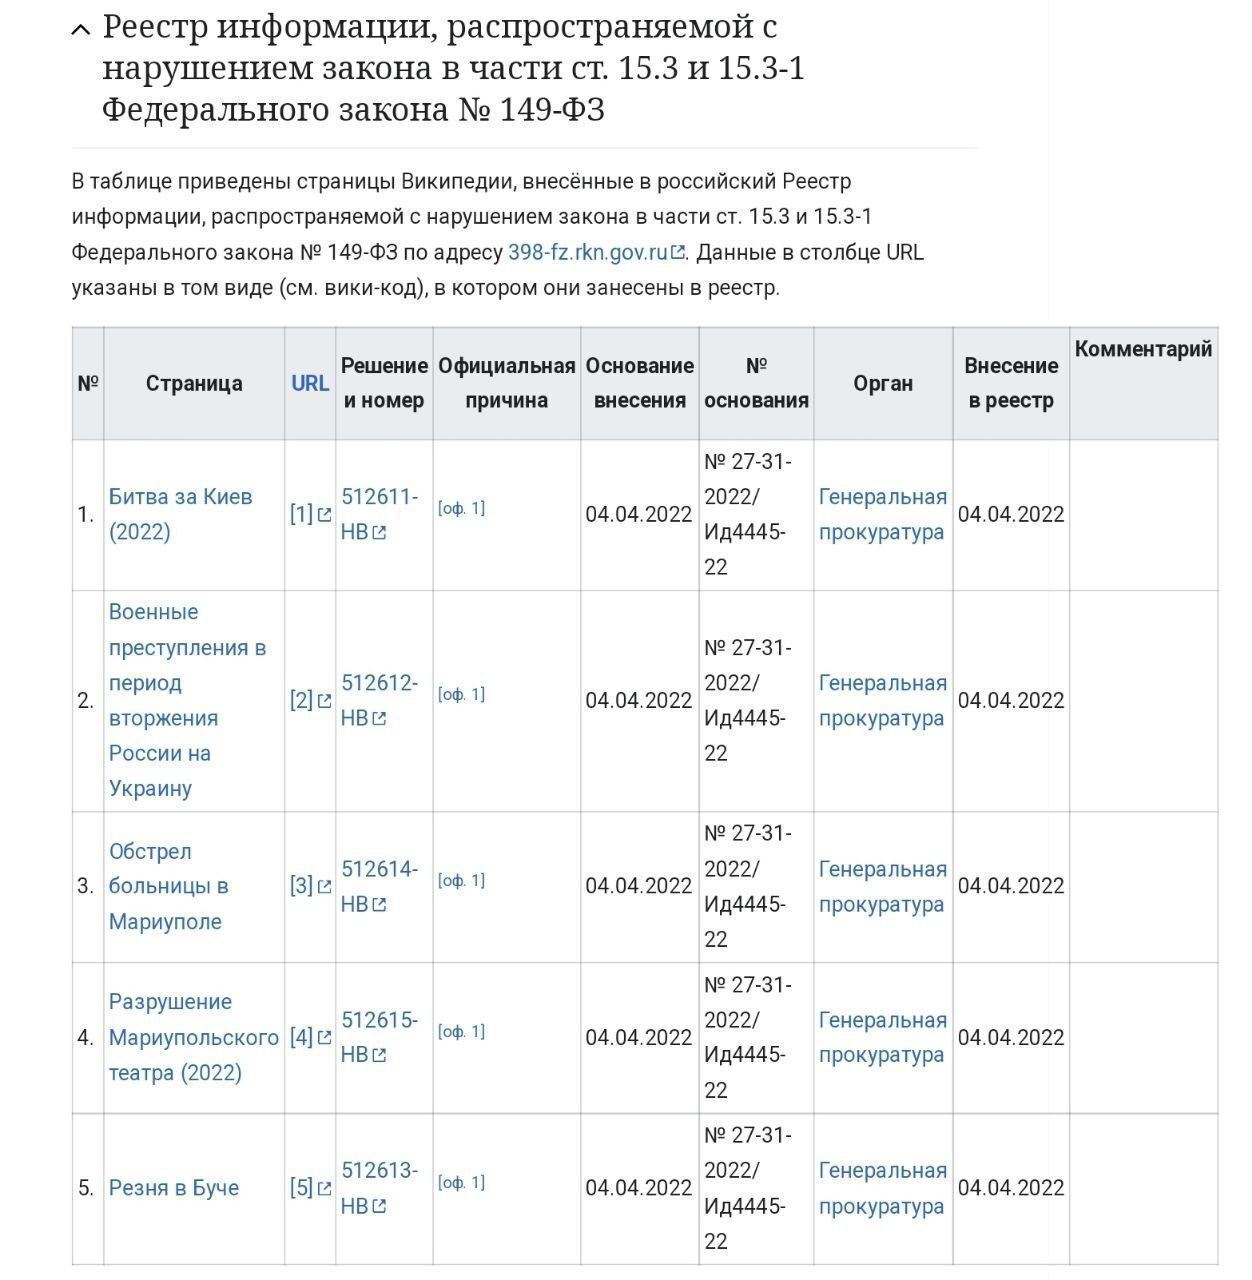Click the external link icon beside [5]
The width and height of the screenshot is (1252, 1280).
click(x=322, y=1187)
